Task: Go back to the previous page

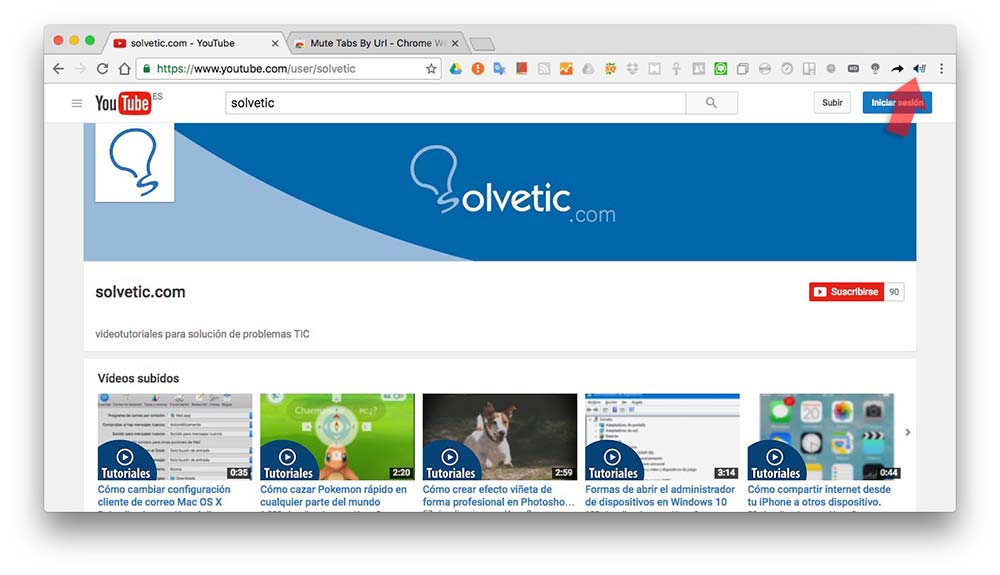Action: click(59, 68)
